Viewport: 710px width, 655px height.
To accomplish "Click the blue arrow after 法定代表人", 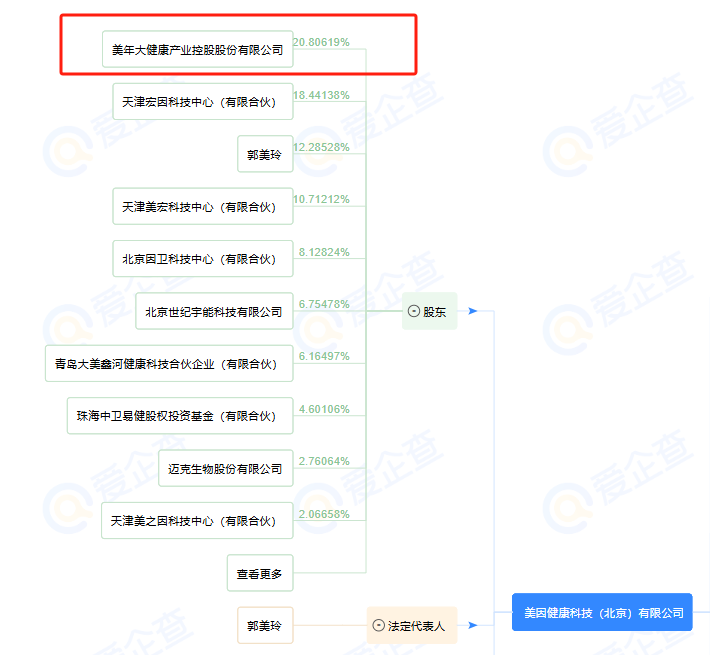I will pyautogui.click(x=473, y=625).
